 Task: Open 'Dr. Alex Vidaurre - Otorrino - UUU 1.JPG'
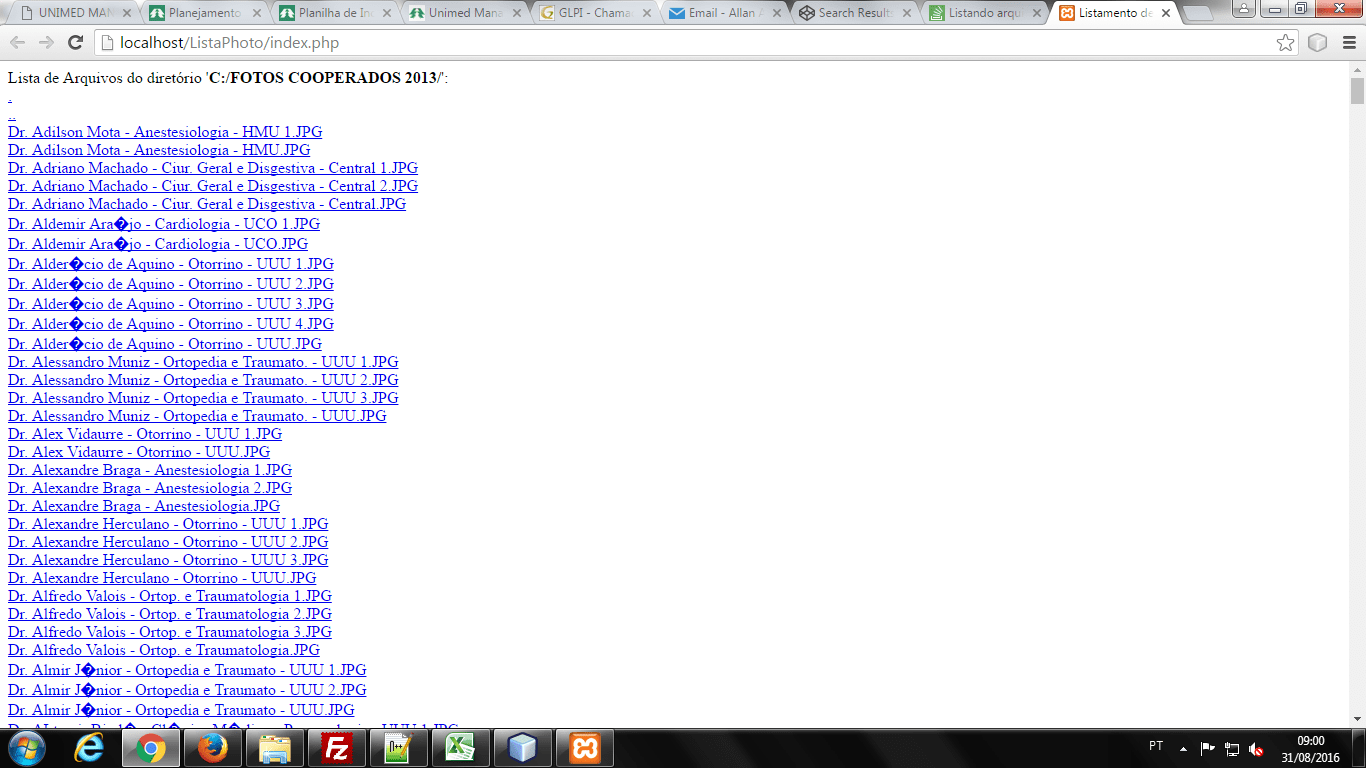[145, 434]
